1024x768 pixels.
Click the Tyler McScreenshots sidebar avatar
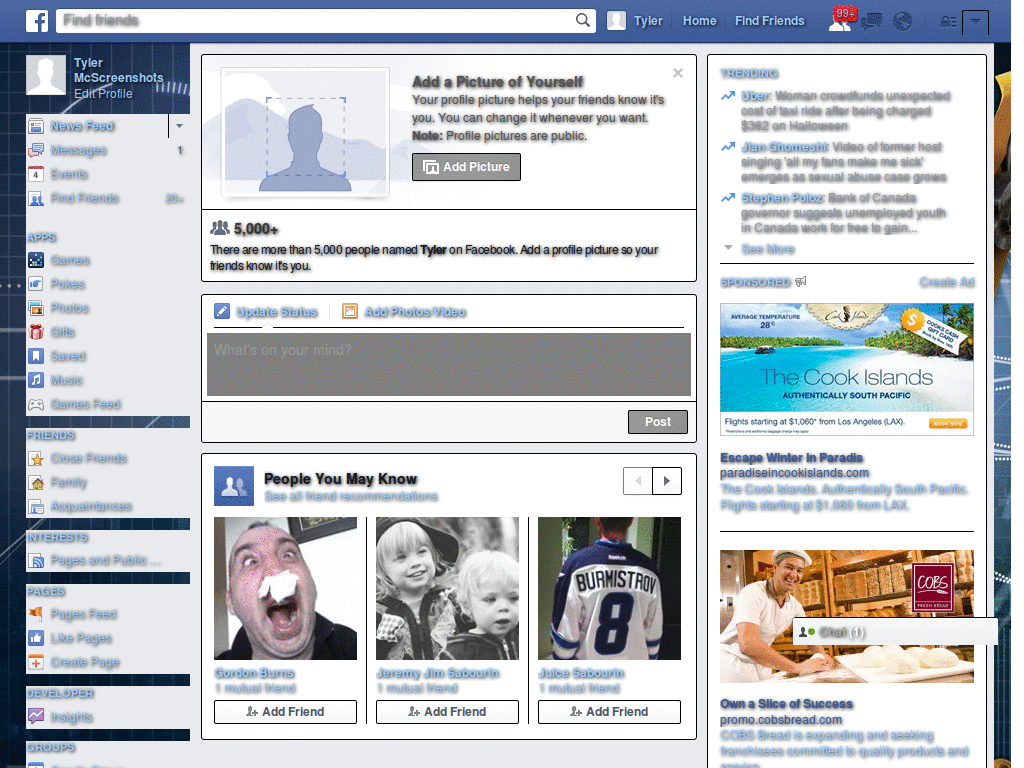coord(46,75)
